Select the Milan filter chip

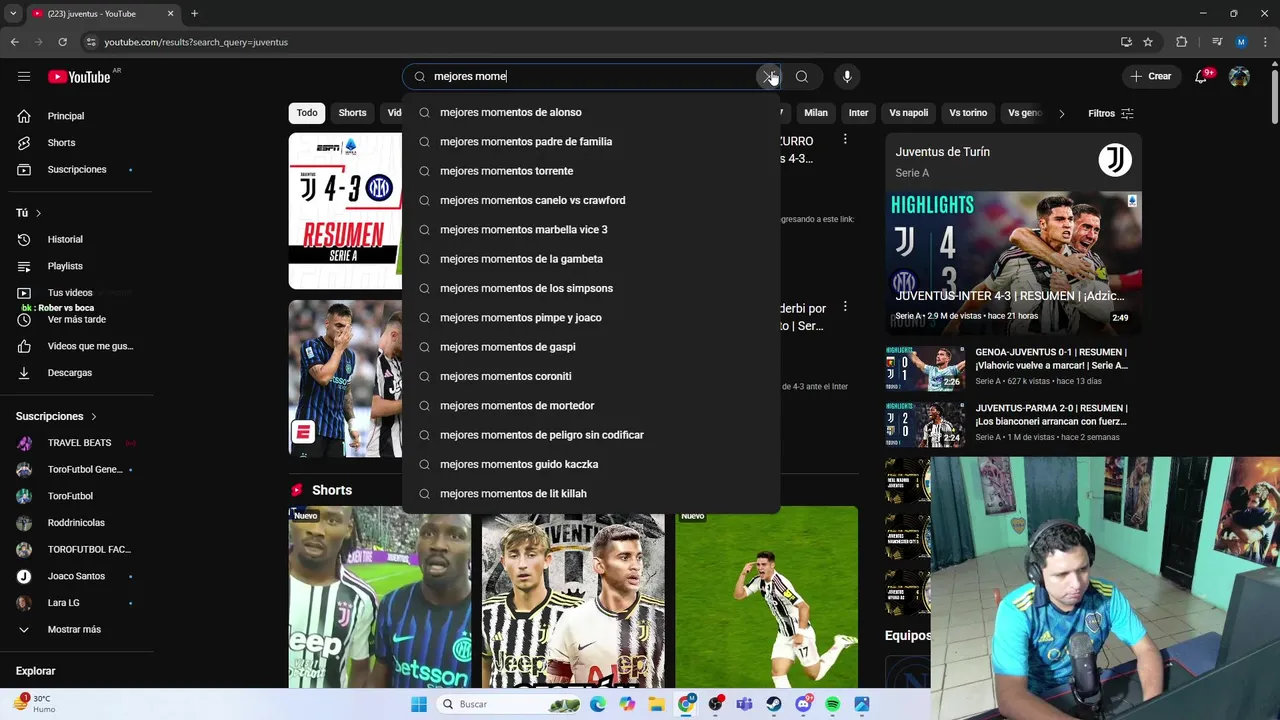pyautogui.click(x=816, y=113)
